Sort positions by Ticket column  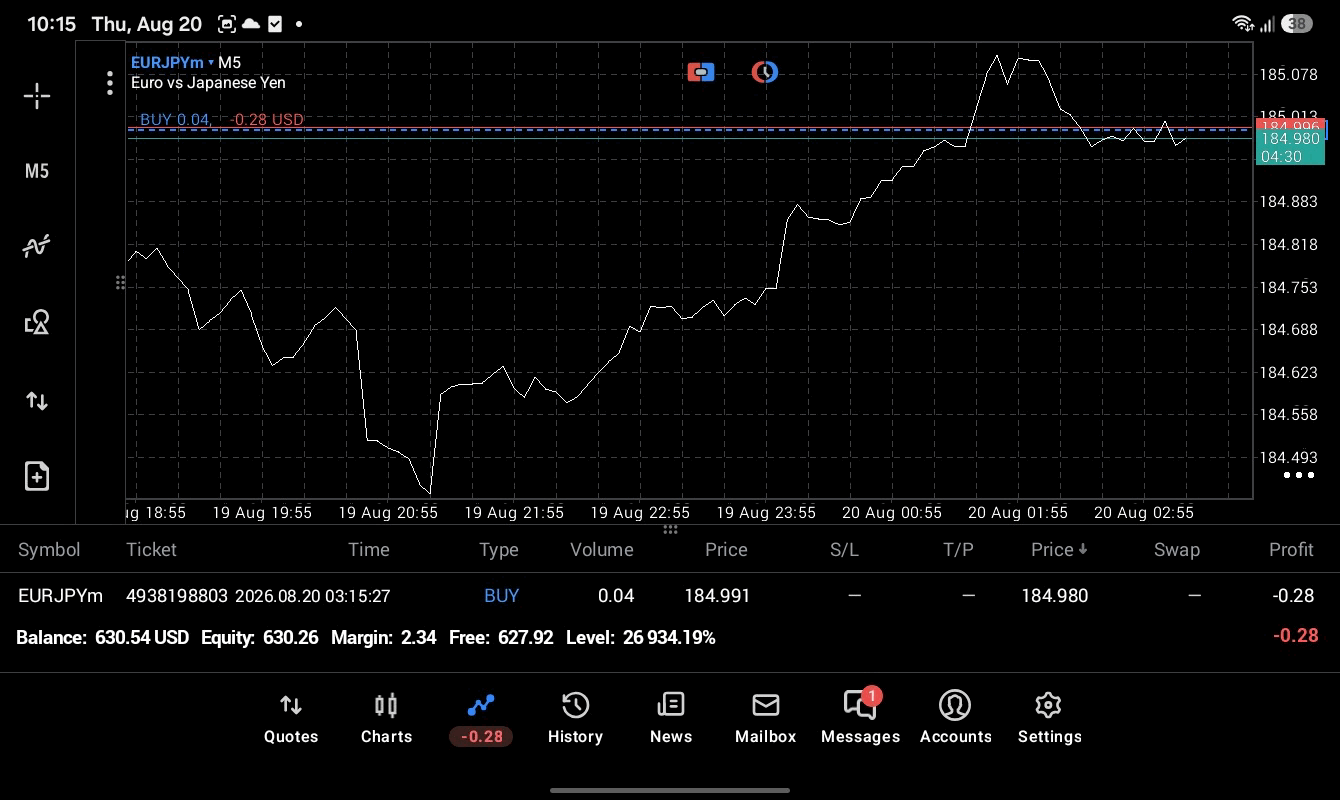click(151, 550)
